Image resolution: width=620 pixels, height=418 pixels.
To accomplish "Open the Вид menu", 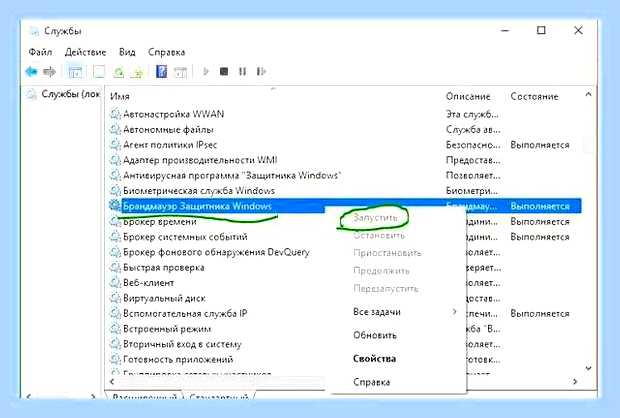I will [127, 52].
